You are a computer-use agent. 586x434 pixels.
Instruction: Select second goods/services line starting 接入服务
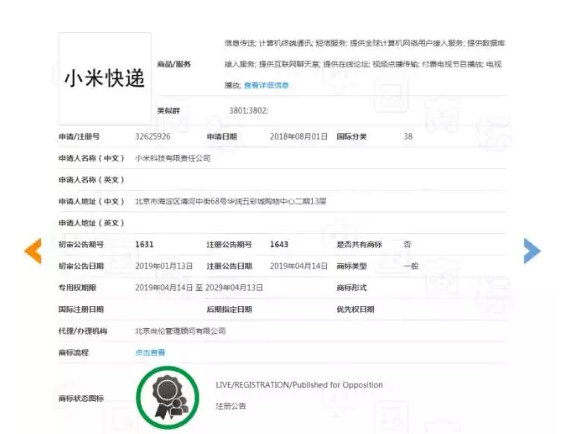pyautogui.click(x=363, y=64)
